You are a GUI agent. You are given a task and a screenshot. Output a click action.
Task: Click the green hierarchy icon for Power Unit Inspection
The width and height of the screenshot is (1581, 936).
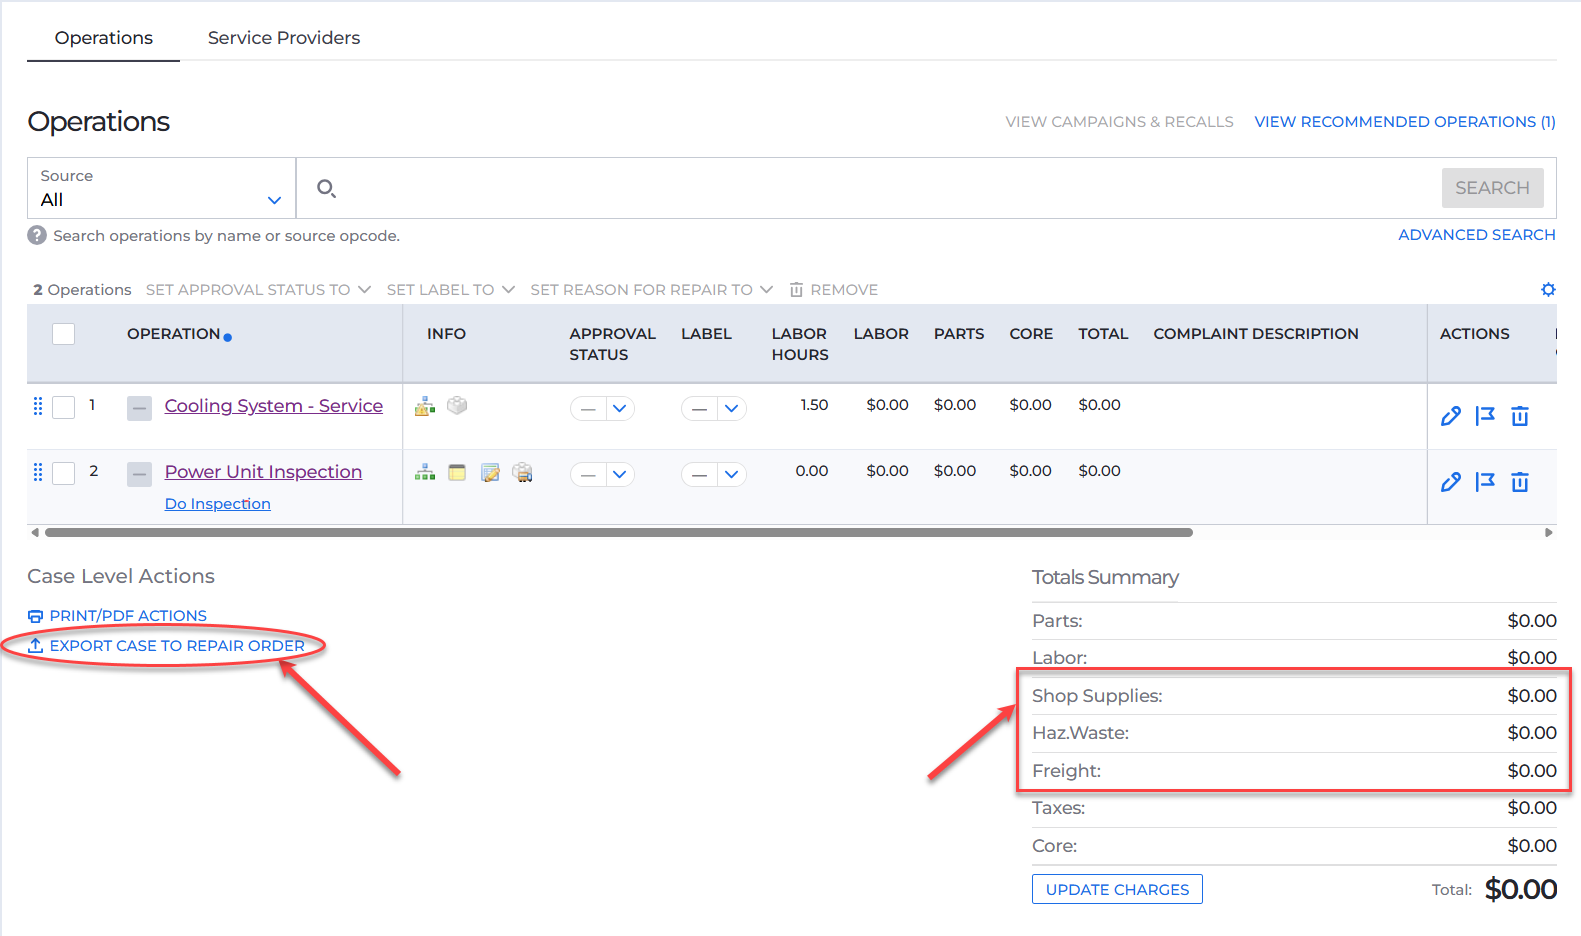click(425, 472)
